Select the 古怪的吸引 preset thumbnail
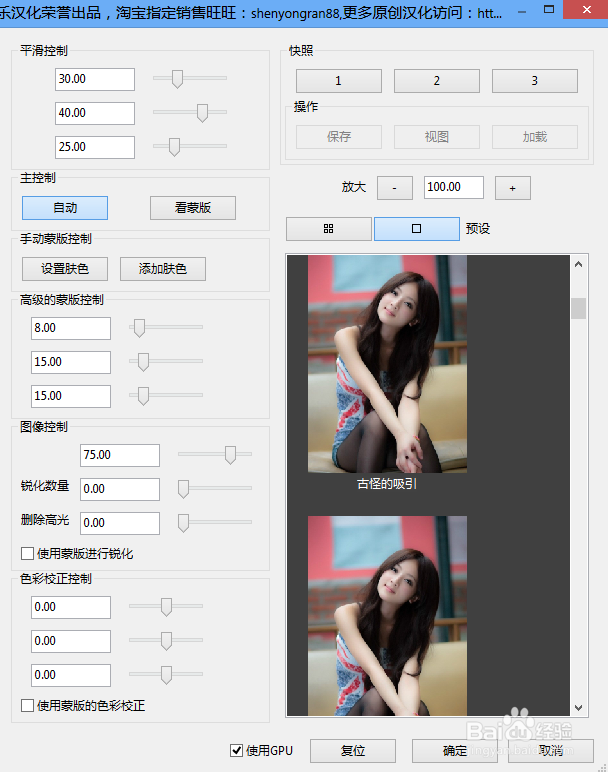This screenshot has height=772, width=608. point(387,364)
